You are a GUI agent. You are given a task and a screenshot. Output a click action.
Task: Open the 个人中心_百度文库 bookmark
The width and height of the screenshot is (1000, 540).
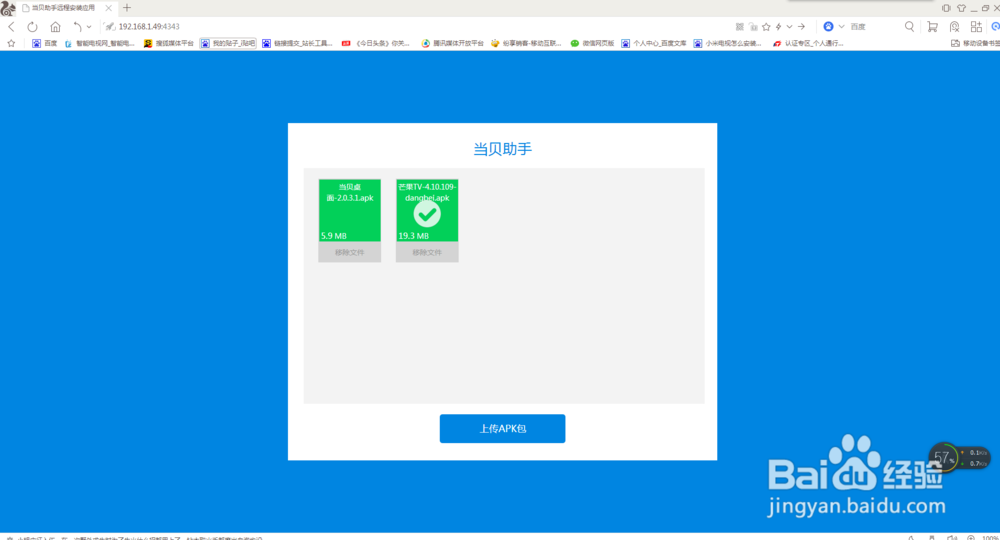point(654,43)
